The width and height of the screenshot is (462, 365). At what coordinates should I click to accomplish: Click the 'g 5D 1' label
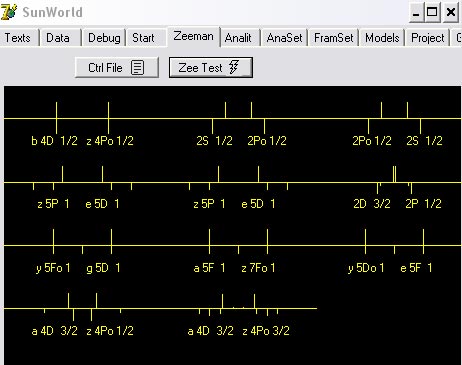(103, 268)
